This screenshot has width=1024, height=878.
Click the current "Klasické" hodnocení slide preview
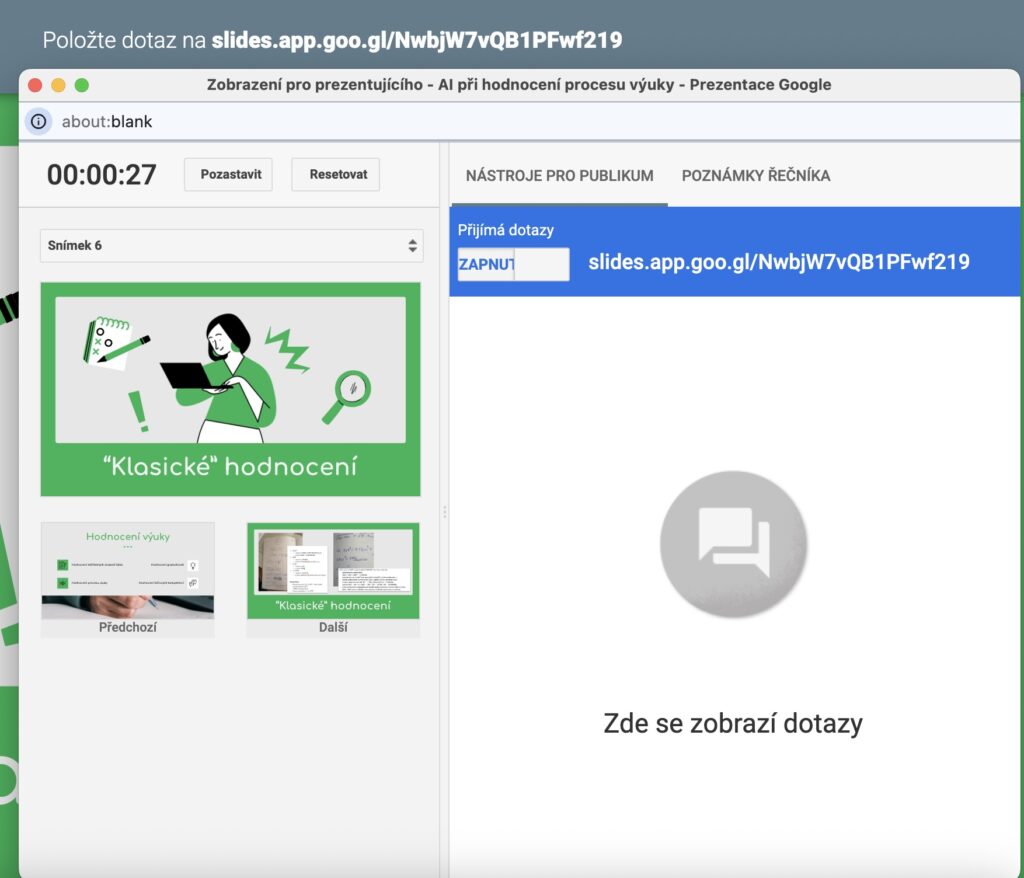tap(230, 389)
